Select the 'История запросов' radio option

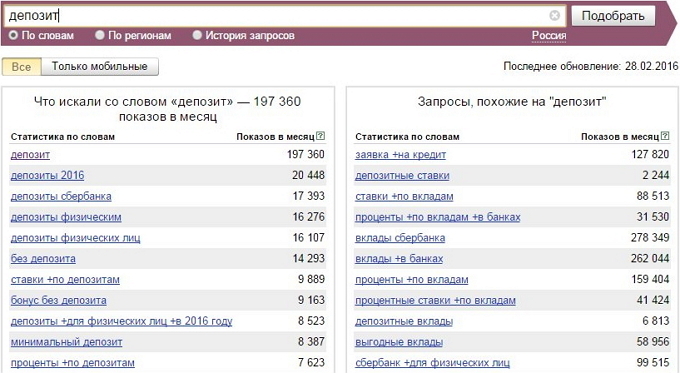pyautogui.click(x=197, y=35)
